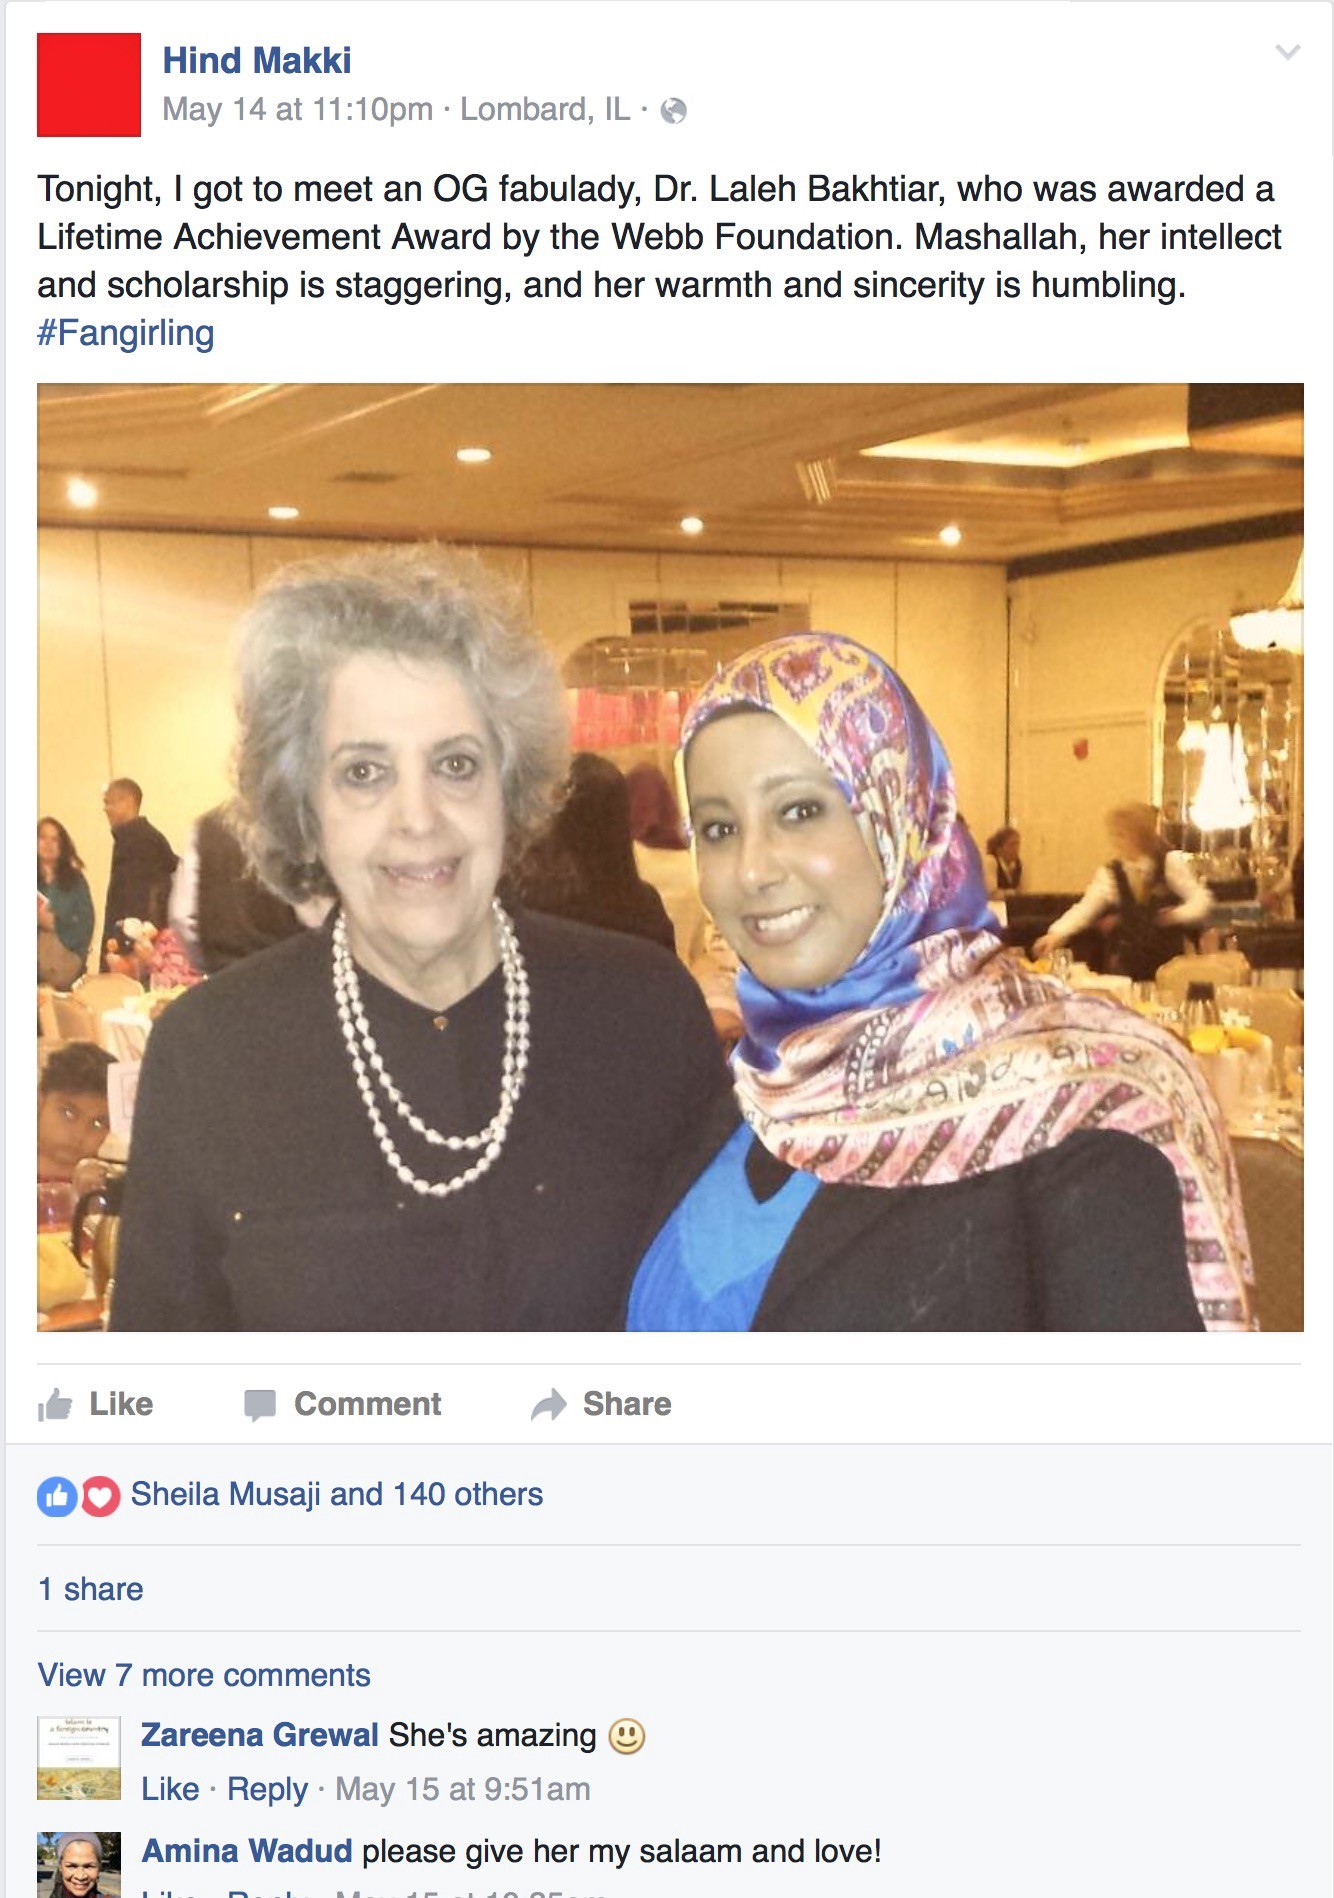Like Zareena Grewal's comment
Image resolution: width=1334 pixels, height=1898 pixels.
(x=170, y=1789)
